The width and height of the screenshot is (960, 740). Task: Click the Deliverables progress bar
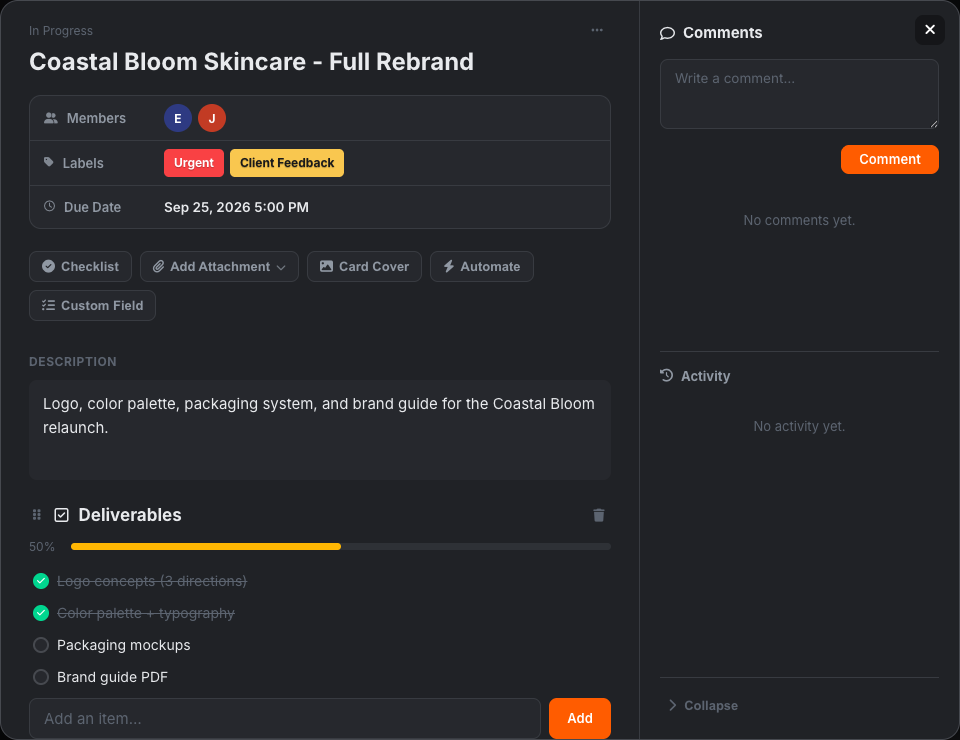[340, 547]
